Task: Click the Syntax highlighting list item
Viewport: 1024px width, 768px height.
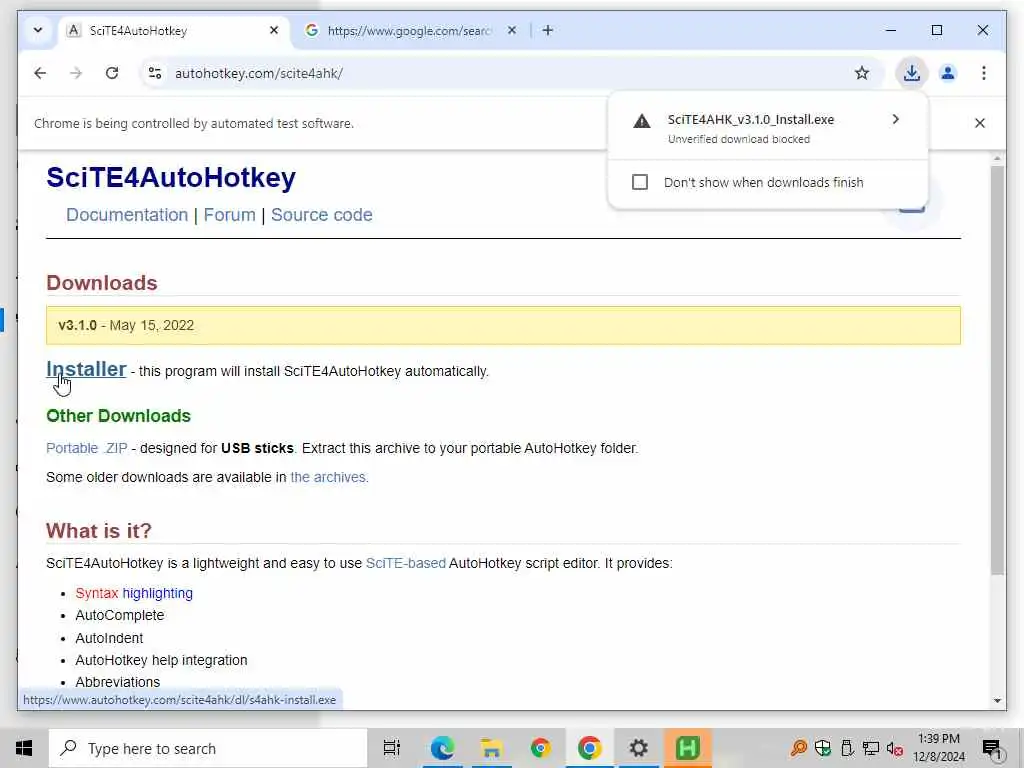Action: tap(134, 593)
